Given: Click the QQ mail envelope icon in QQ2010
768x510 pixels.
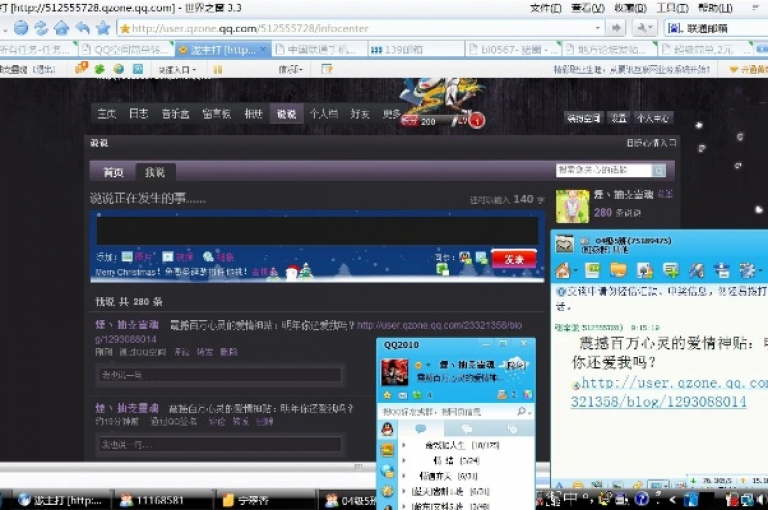Looking at the screenshot, I should click(x=402, y=395).
